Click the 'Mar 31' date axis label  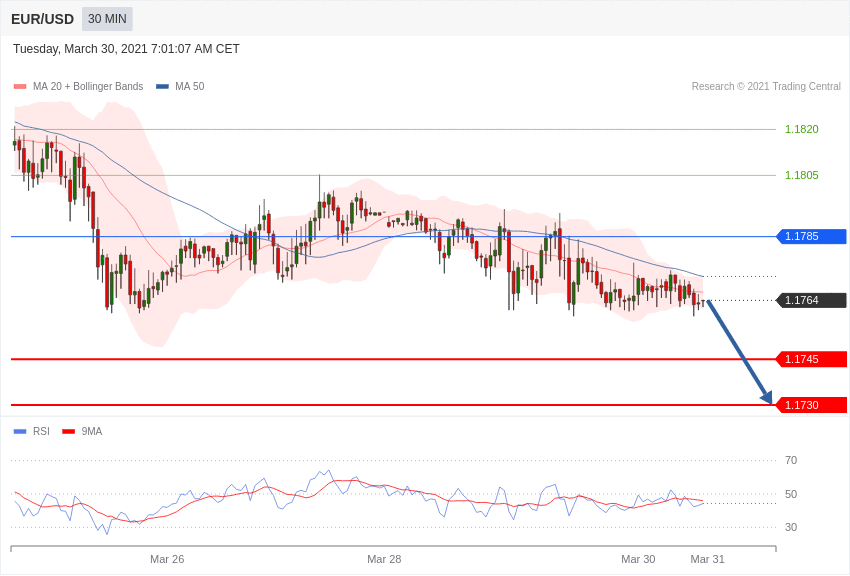707,559
